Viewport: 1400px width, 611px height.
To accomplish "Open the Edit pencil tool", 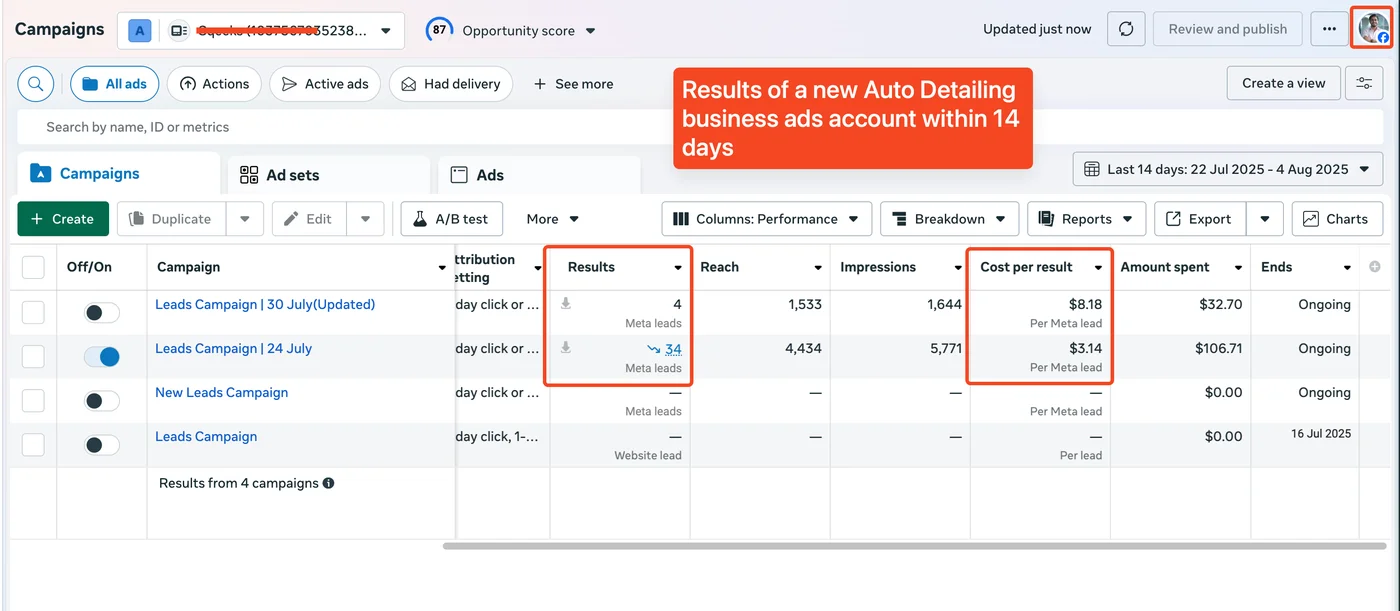I will (x=308, y=218).
